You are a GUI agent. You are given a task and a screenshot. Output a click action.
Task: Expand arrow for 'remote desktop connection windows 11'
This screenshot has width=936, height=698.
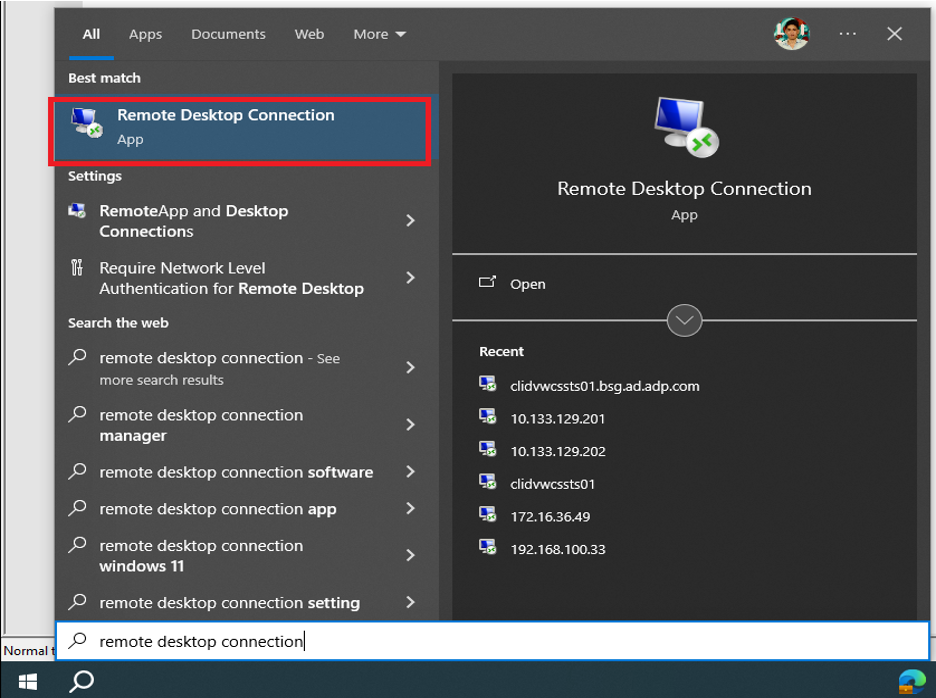411,555
